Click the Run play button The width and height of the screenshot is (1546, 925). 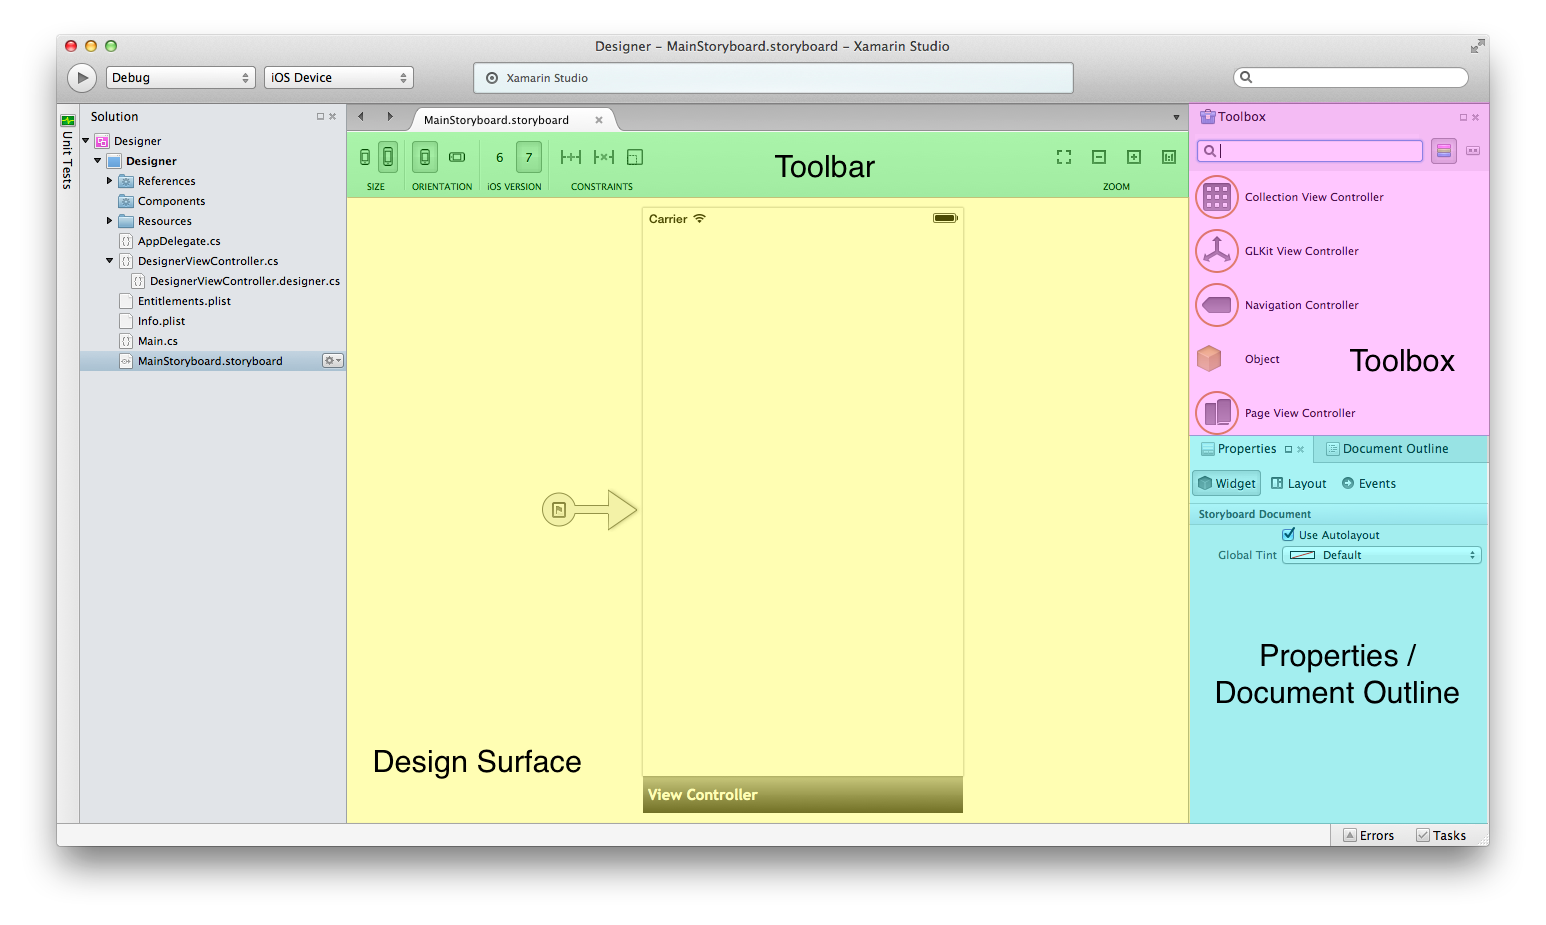coord(82,78)
